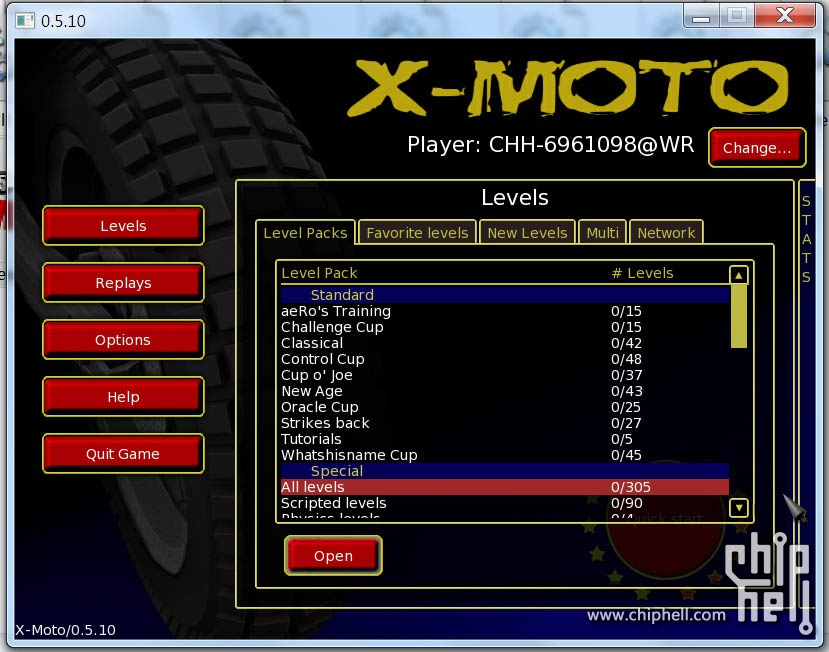Click the 0/305 count for All levels

pyautogui.click(x=631, y=487)
